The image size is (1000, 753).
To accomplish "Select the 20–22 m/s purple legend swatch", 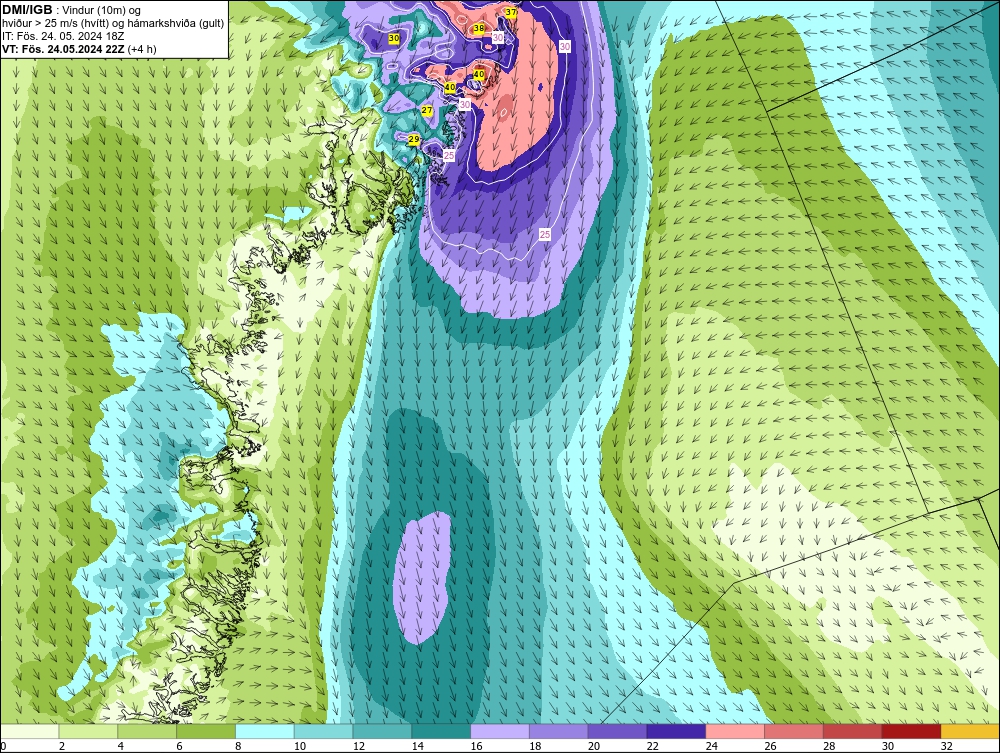I will pyautogui.click(x=617, y=731).
